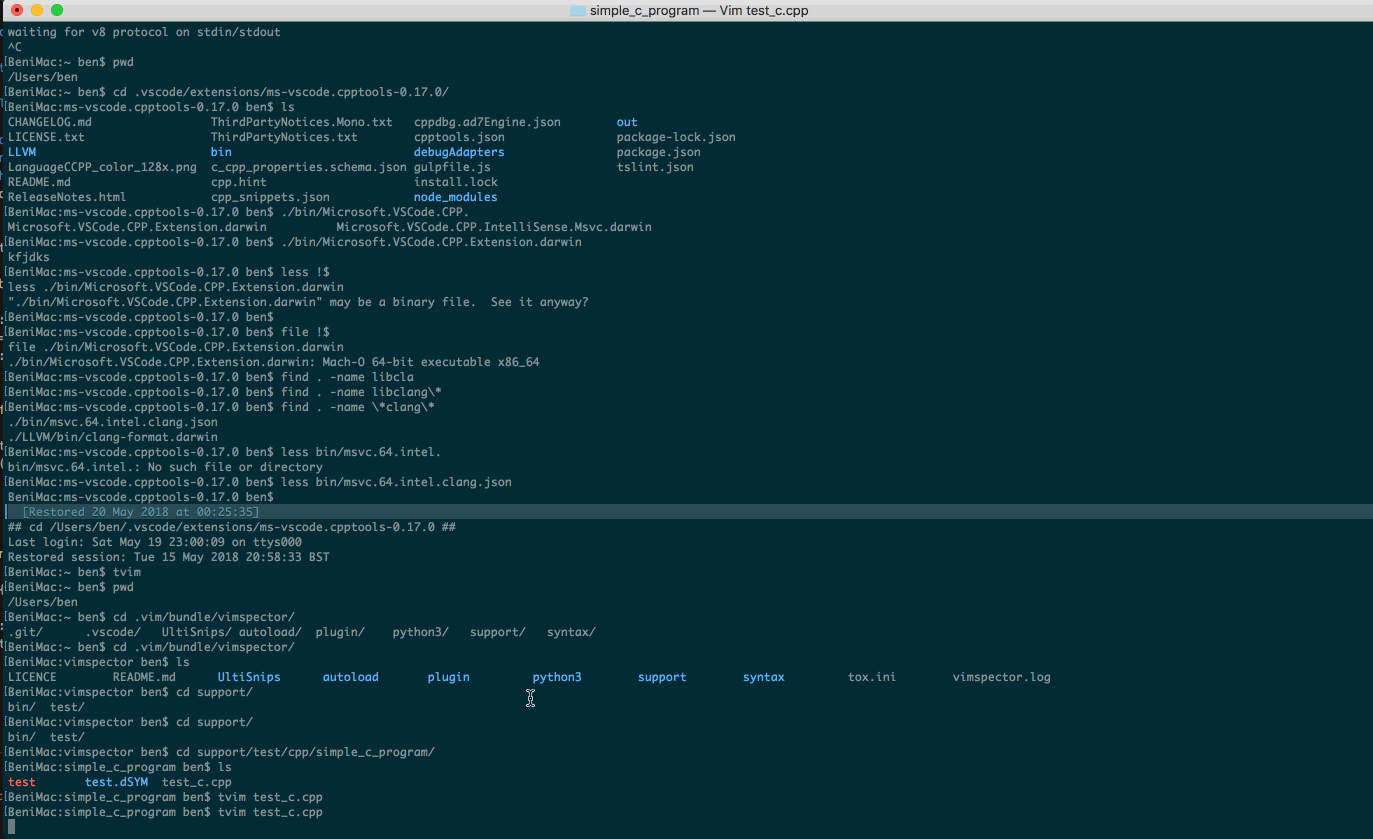The width and height of the screenshot is (1373, 839).
Task: Click the 'gulpfile.js' file entry
Action: point(452,167)
